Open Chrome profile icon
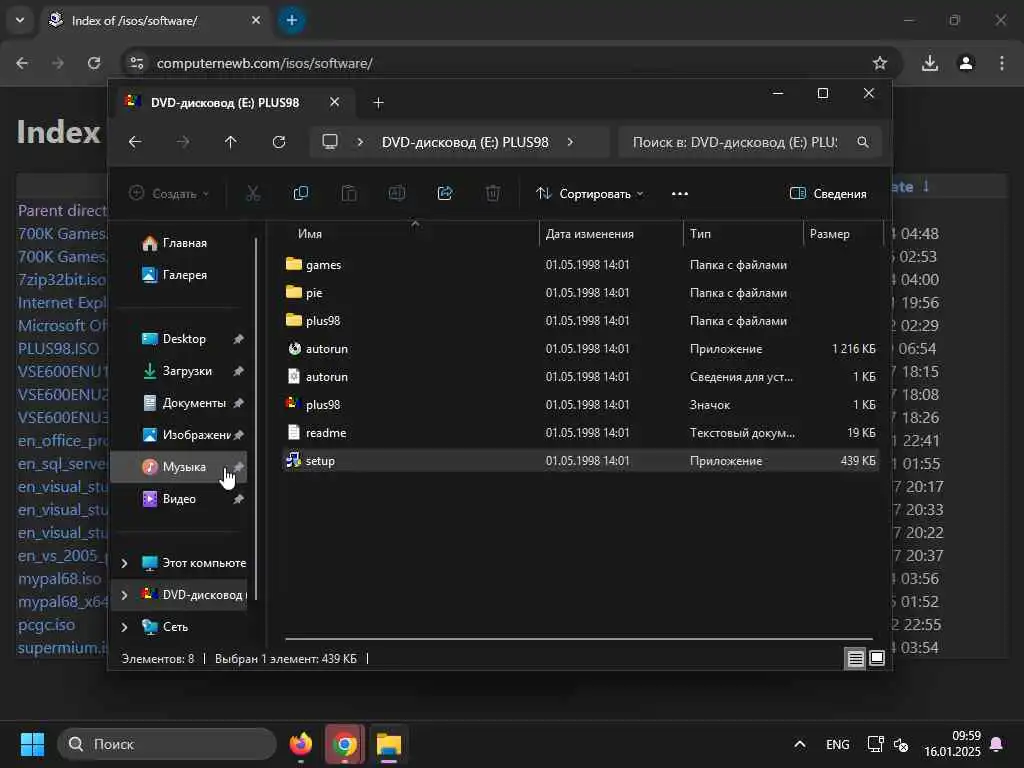1024x768 pixels. (966, 63)
